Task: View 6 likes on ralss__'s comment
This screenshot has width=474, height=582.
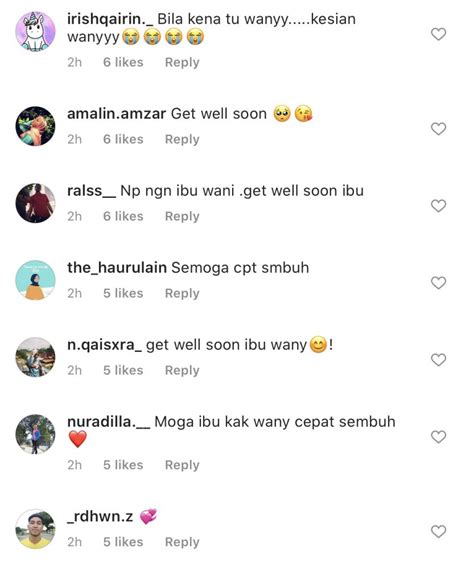Action: [x=123, y=216]
